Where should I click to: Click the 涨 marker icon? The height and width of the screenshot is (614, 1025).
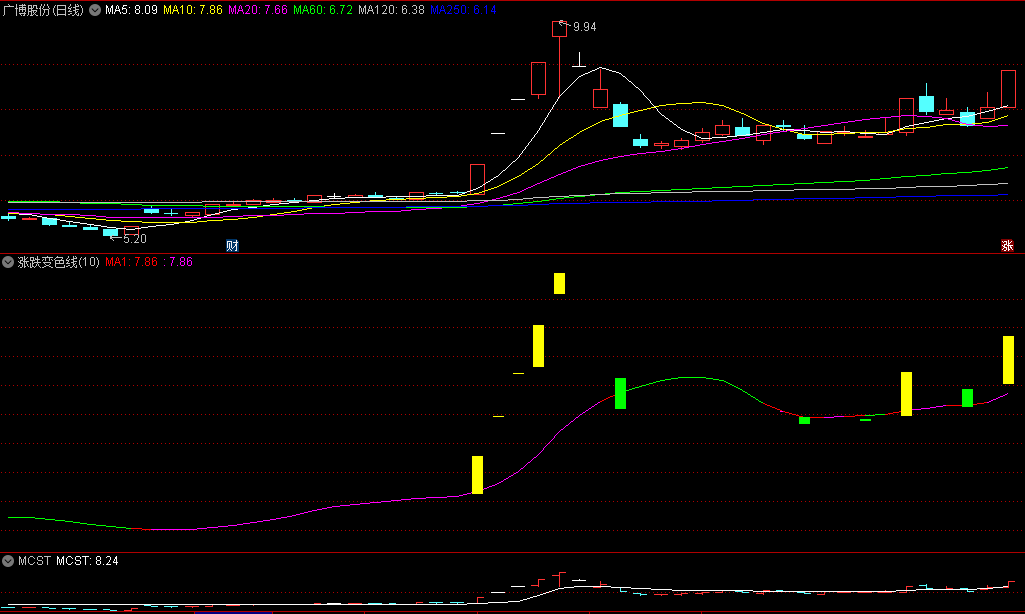[x=1007, y=246]
